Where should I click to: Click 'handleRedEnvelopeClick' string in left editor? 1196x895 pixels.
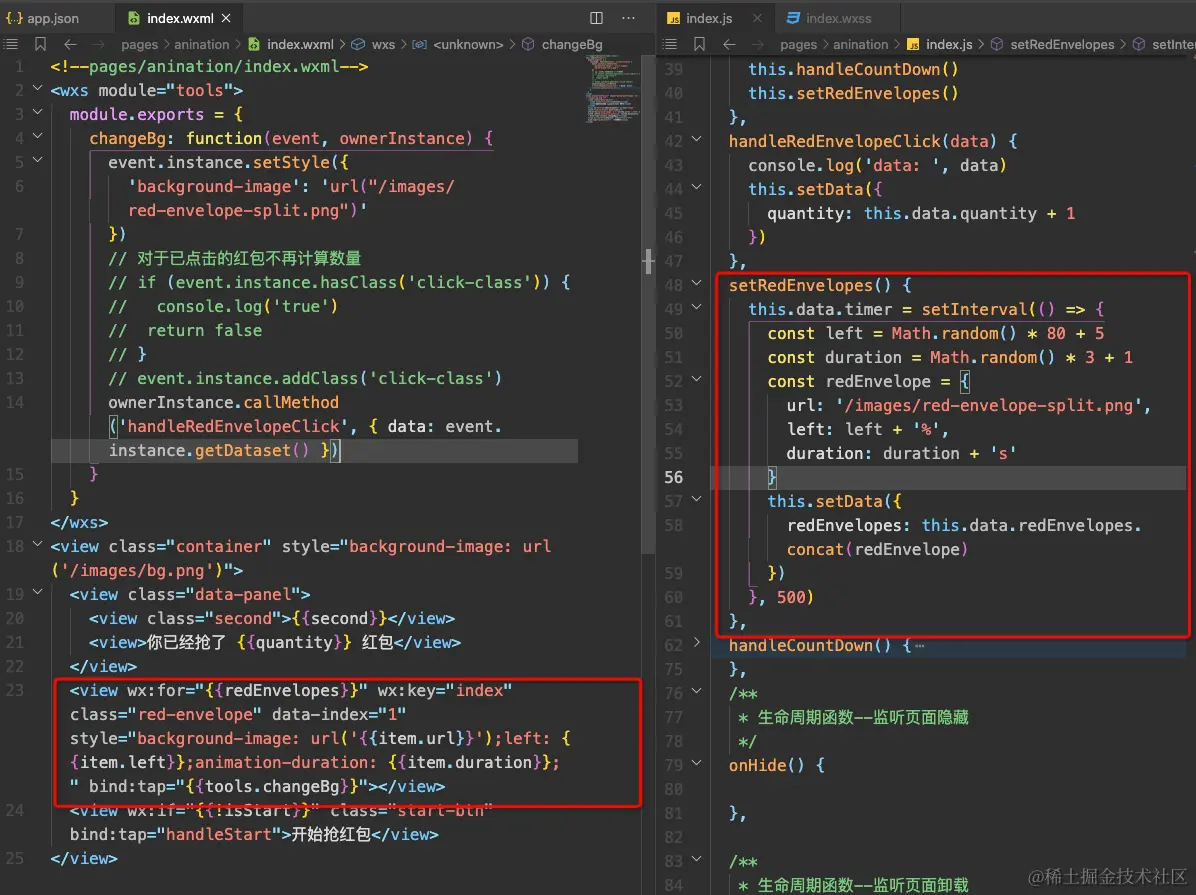(x=233, y=427)
